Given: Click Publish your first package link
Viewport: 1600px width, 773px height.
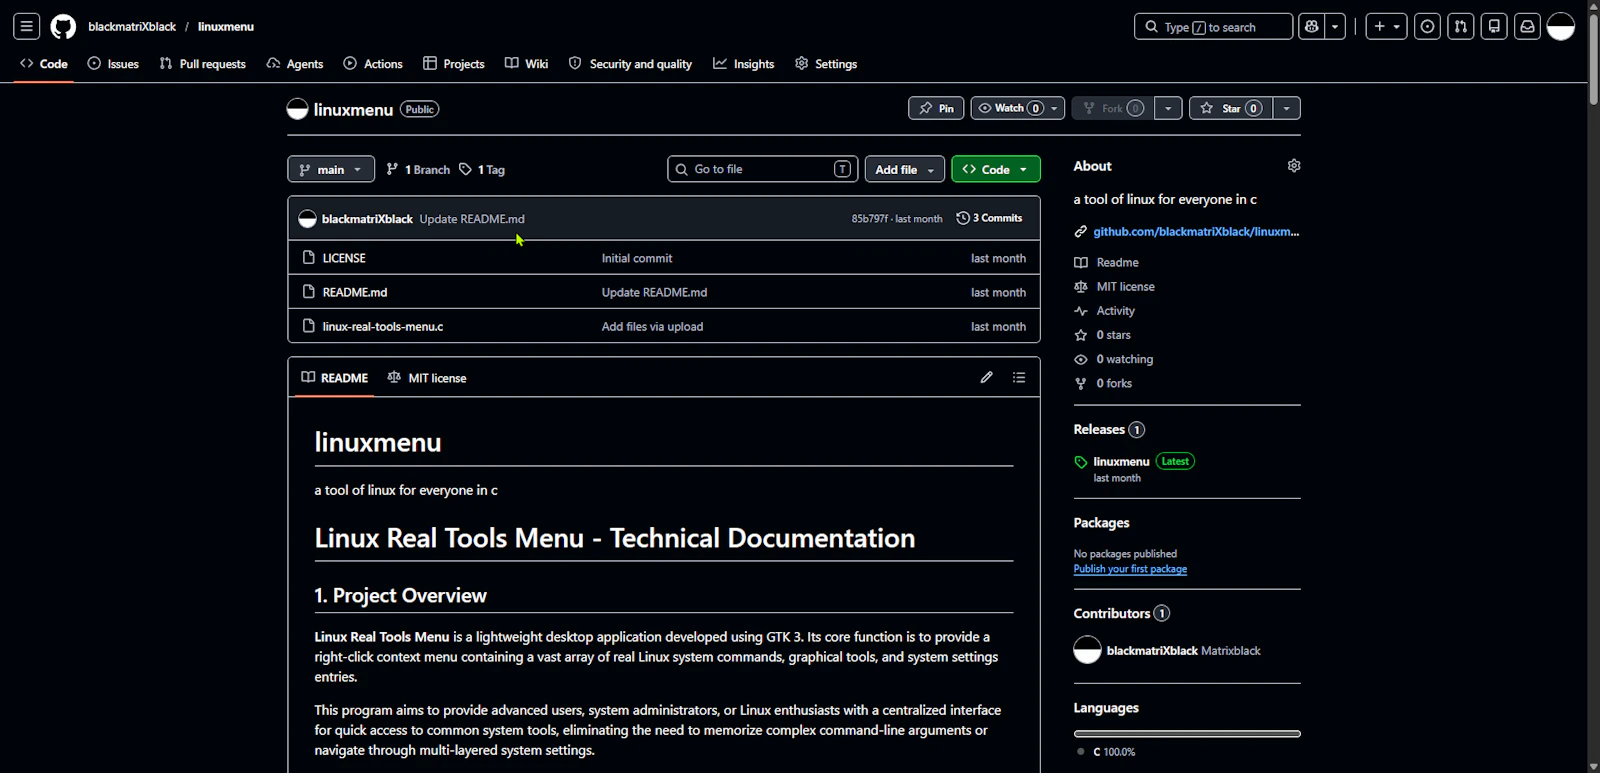Looking at the screenshot, I should click(1130, 569).
